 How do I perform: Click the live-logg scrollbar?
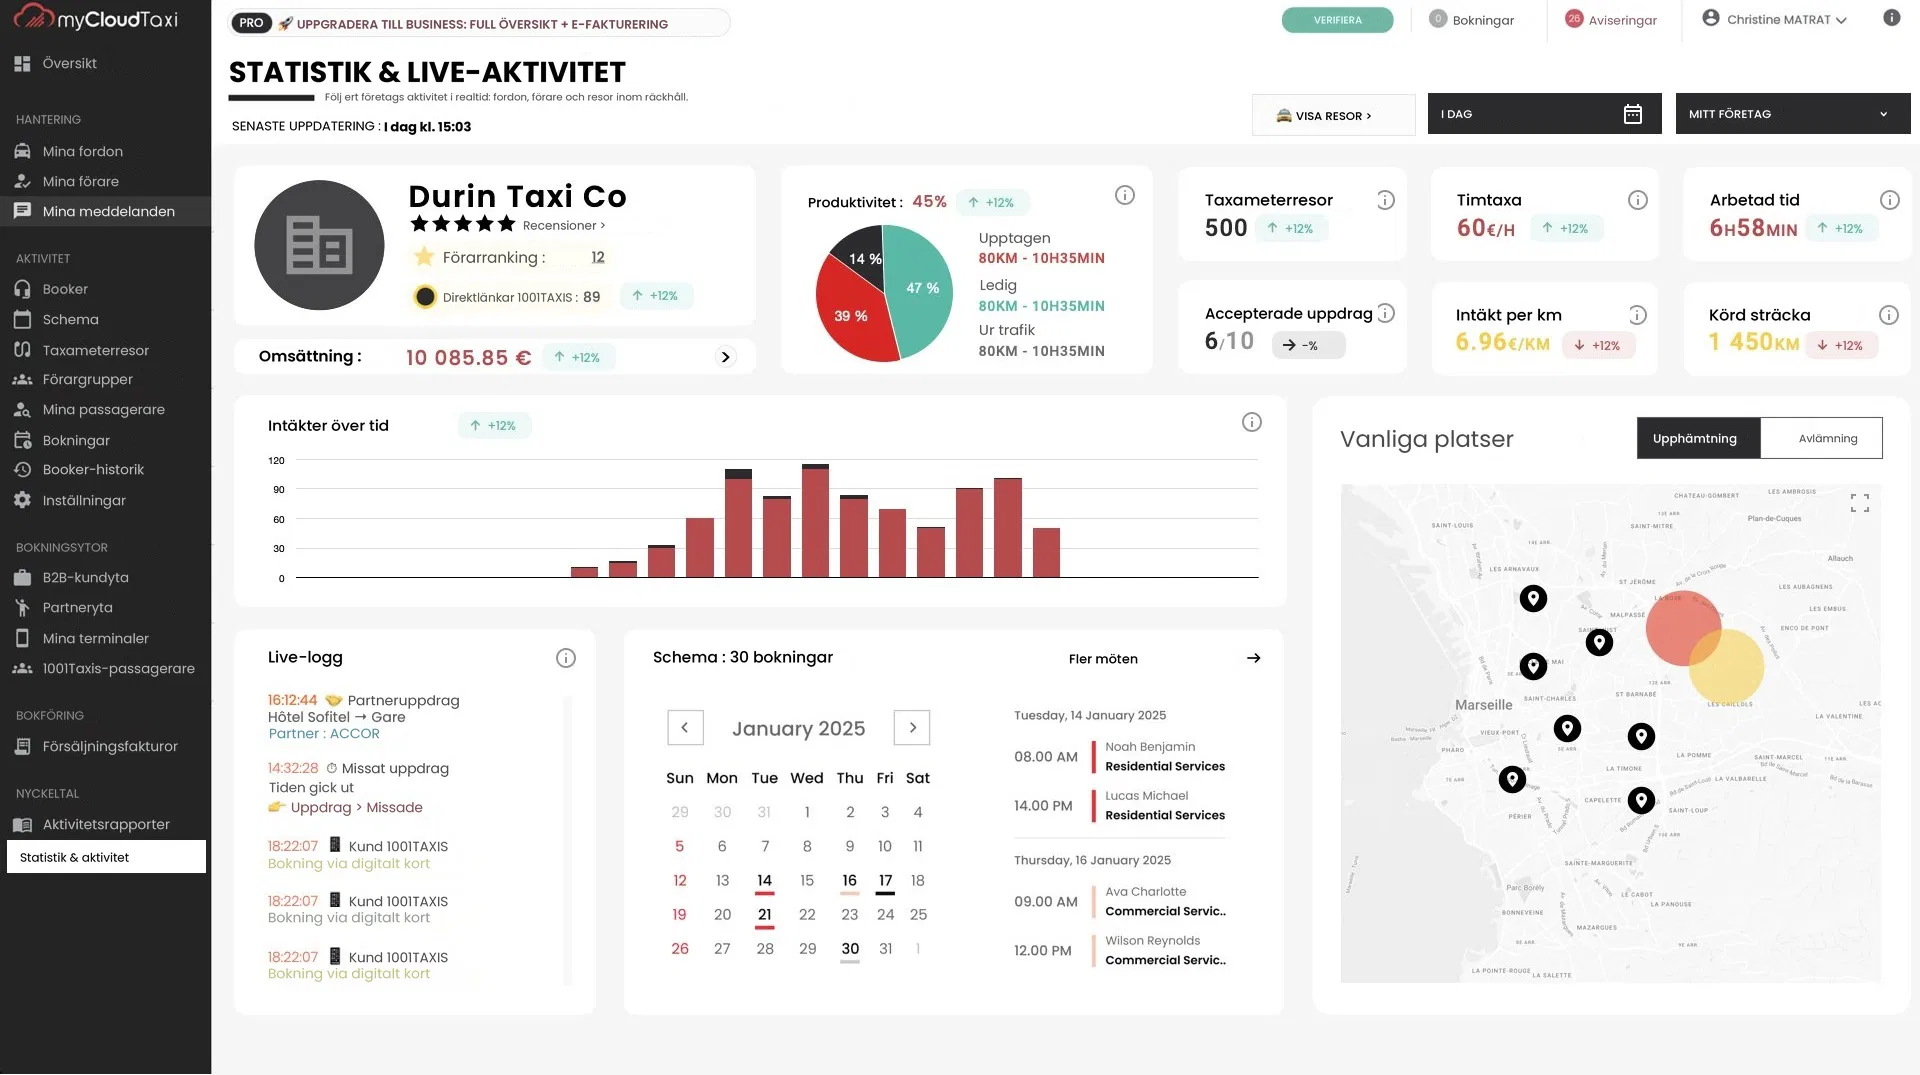[x=568, y=840]
